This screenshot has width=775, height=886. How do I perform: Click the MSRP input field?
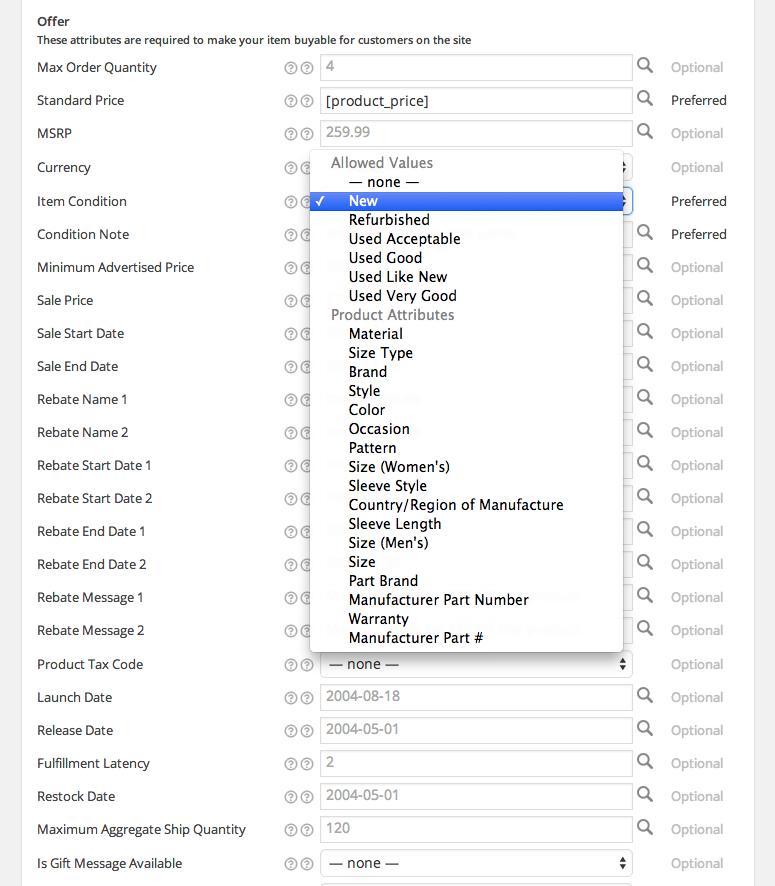click(476, 133)
